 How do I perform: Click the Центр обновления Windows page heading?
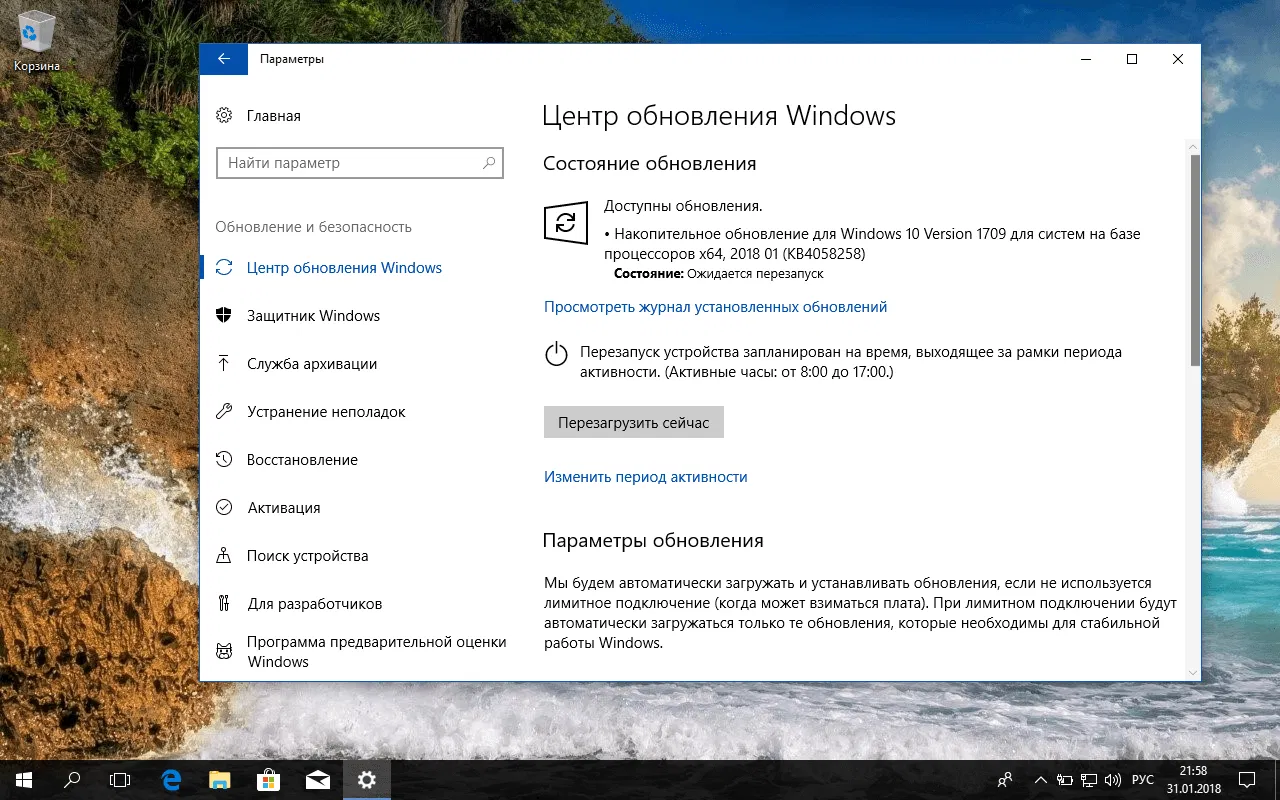pos(719,116)
